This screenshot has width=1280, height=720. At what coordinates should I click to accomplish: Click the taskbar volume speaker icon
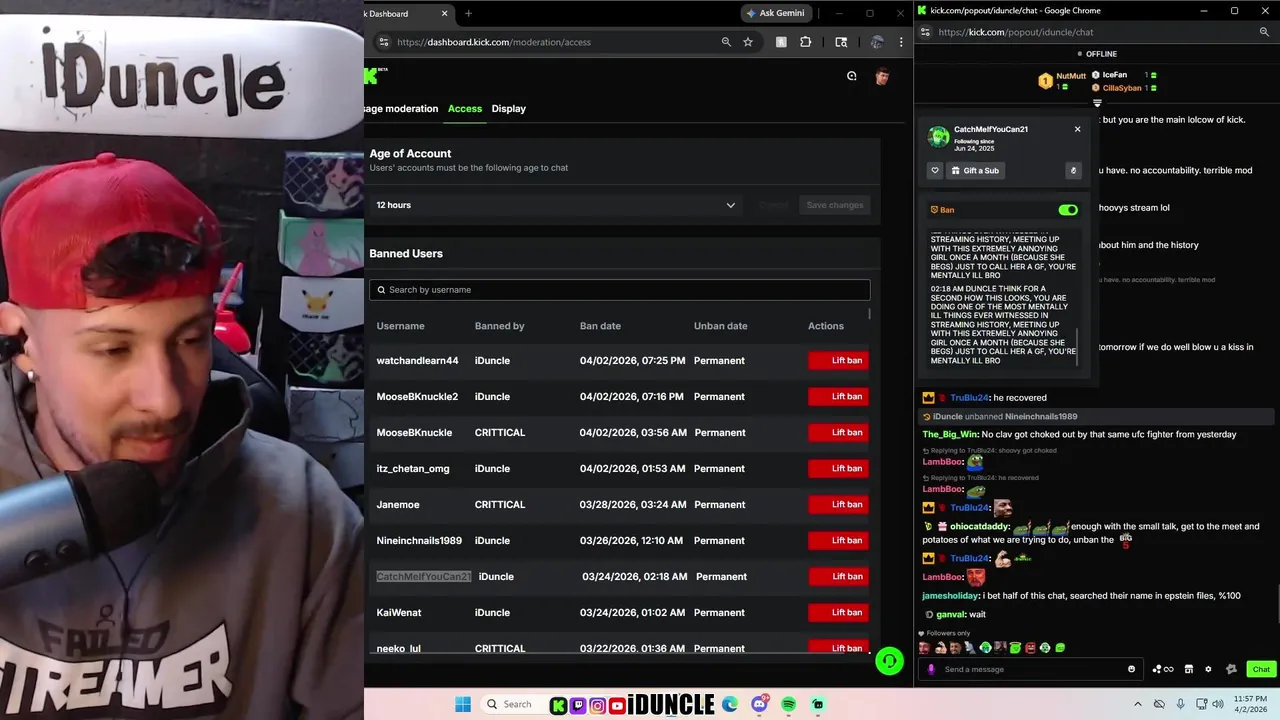coord(1217,704)
